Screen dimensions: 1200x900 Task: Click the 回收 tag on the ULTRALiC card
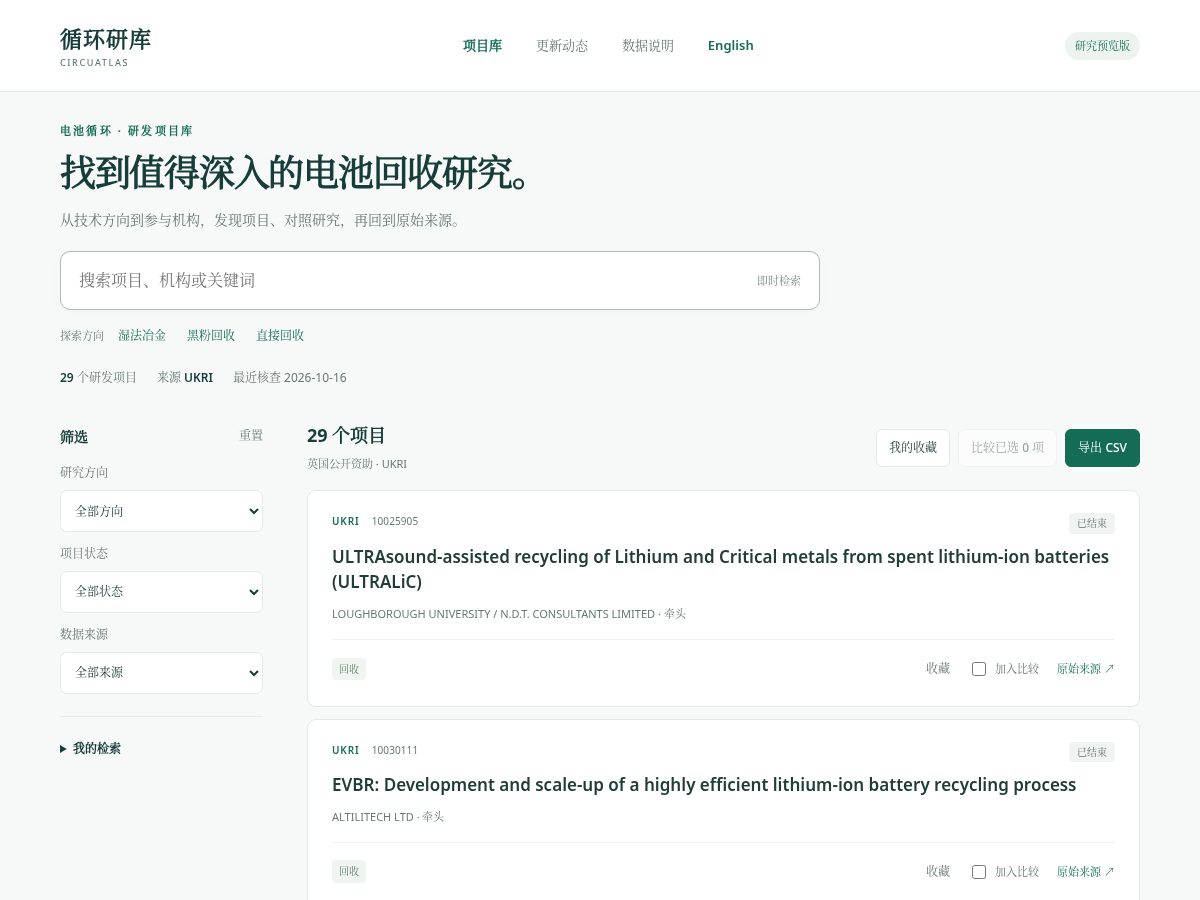(349, 669)
